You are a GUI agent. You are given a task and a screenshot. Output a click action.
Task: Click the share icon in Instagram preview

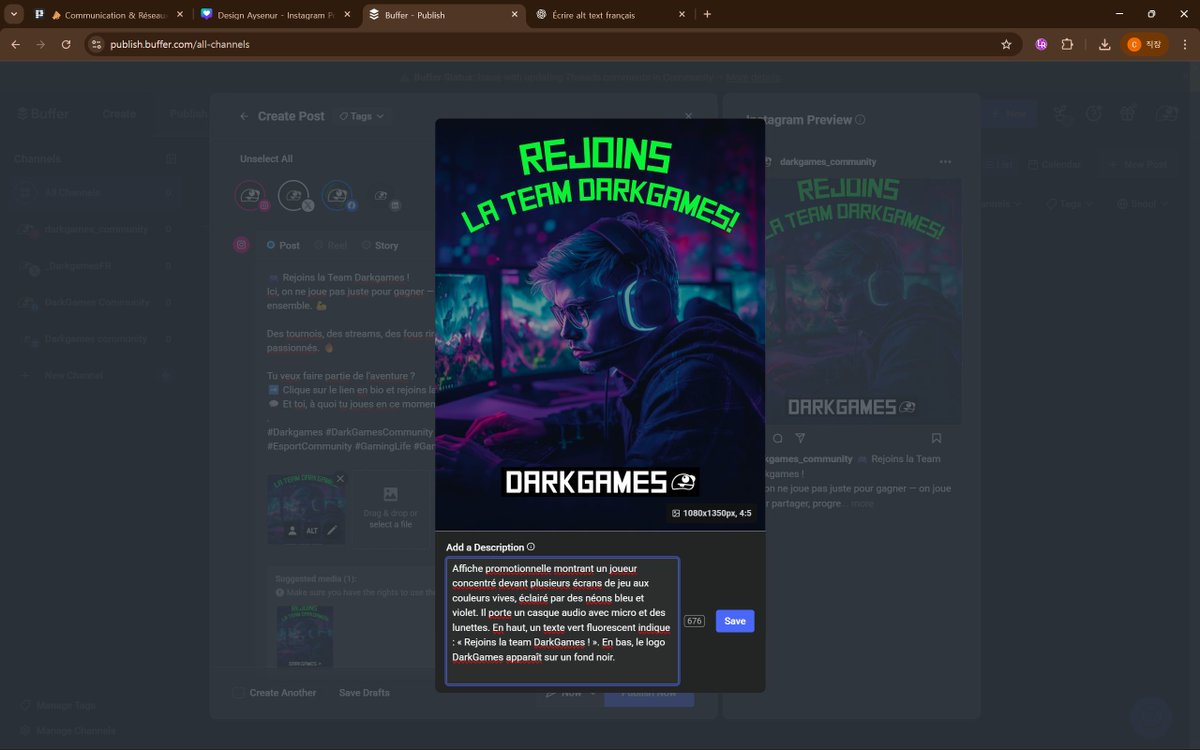[800, 438]
